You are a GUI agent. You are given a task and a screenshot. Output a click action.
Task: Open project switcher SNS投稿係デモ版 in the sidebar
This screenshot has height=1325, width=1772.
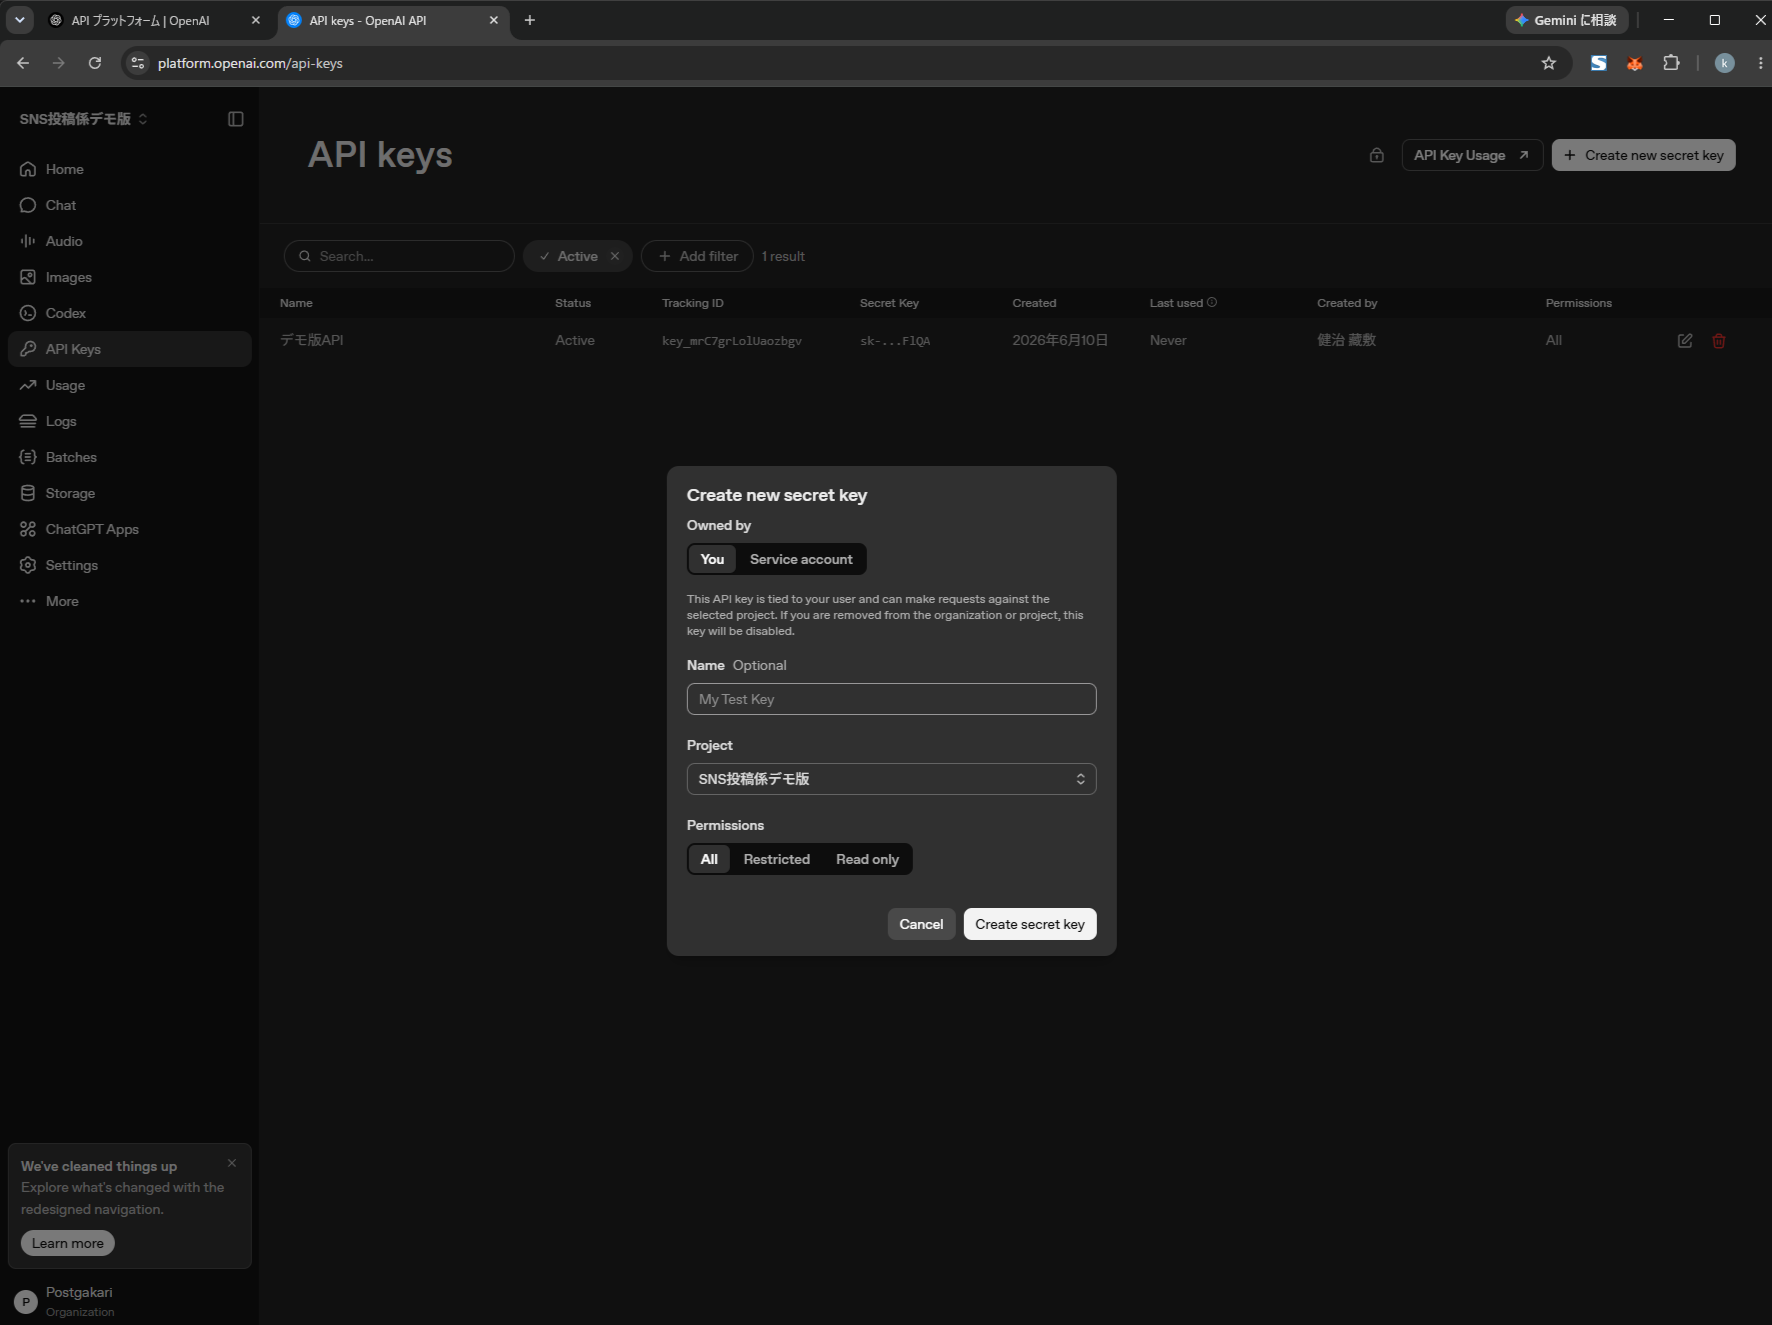pyautogui.click(x=84, y=119)
